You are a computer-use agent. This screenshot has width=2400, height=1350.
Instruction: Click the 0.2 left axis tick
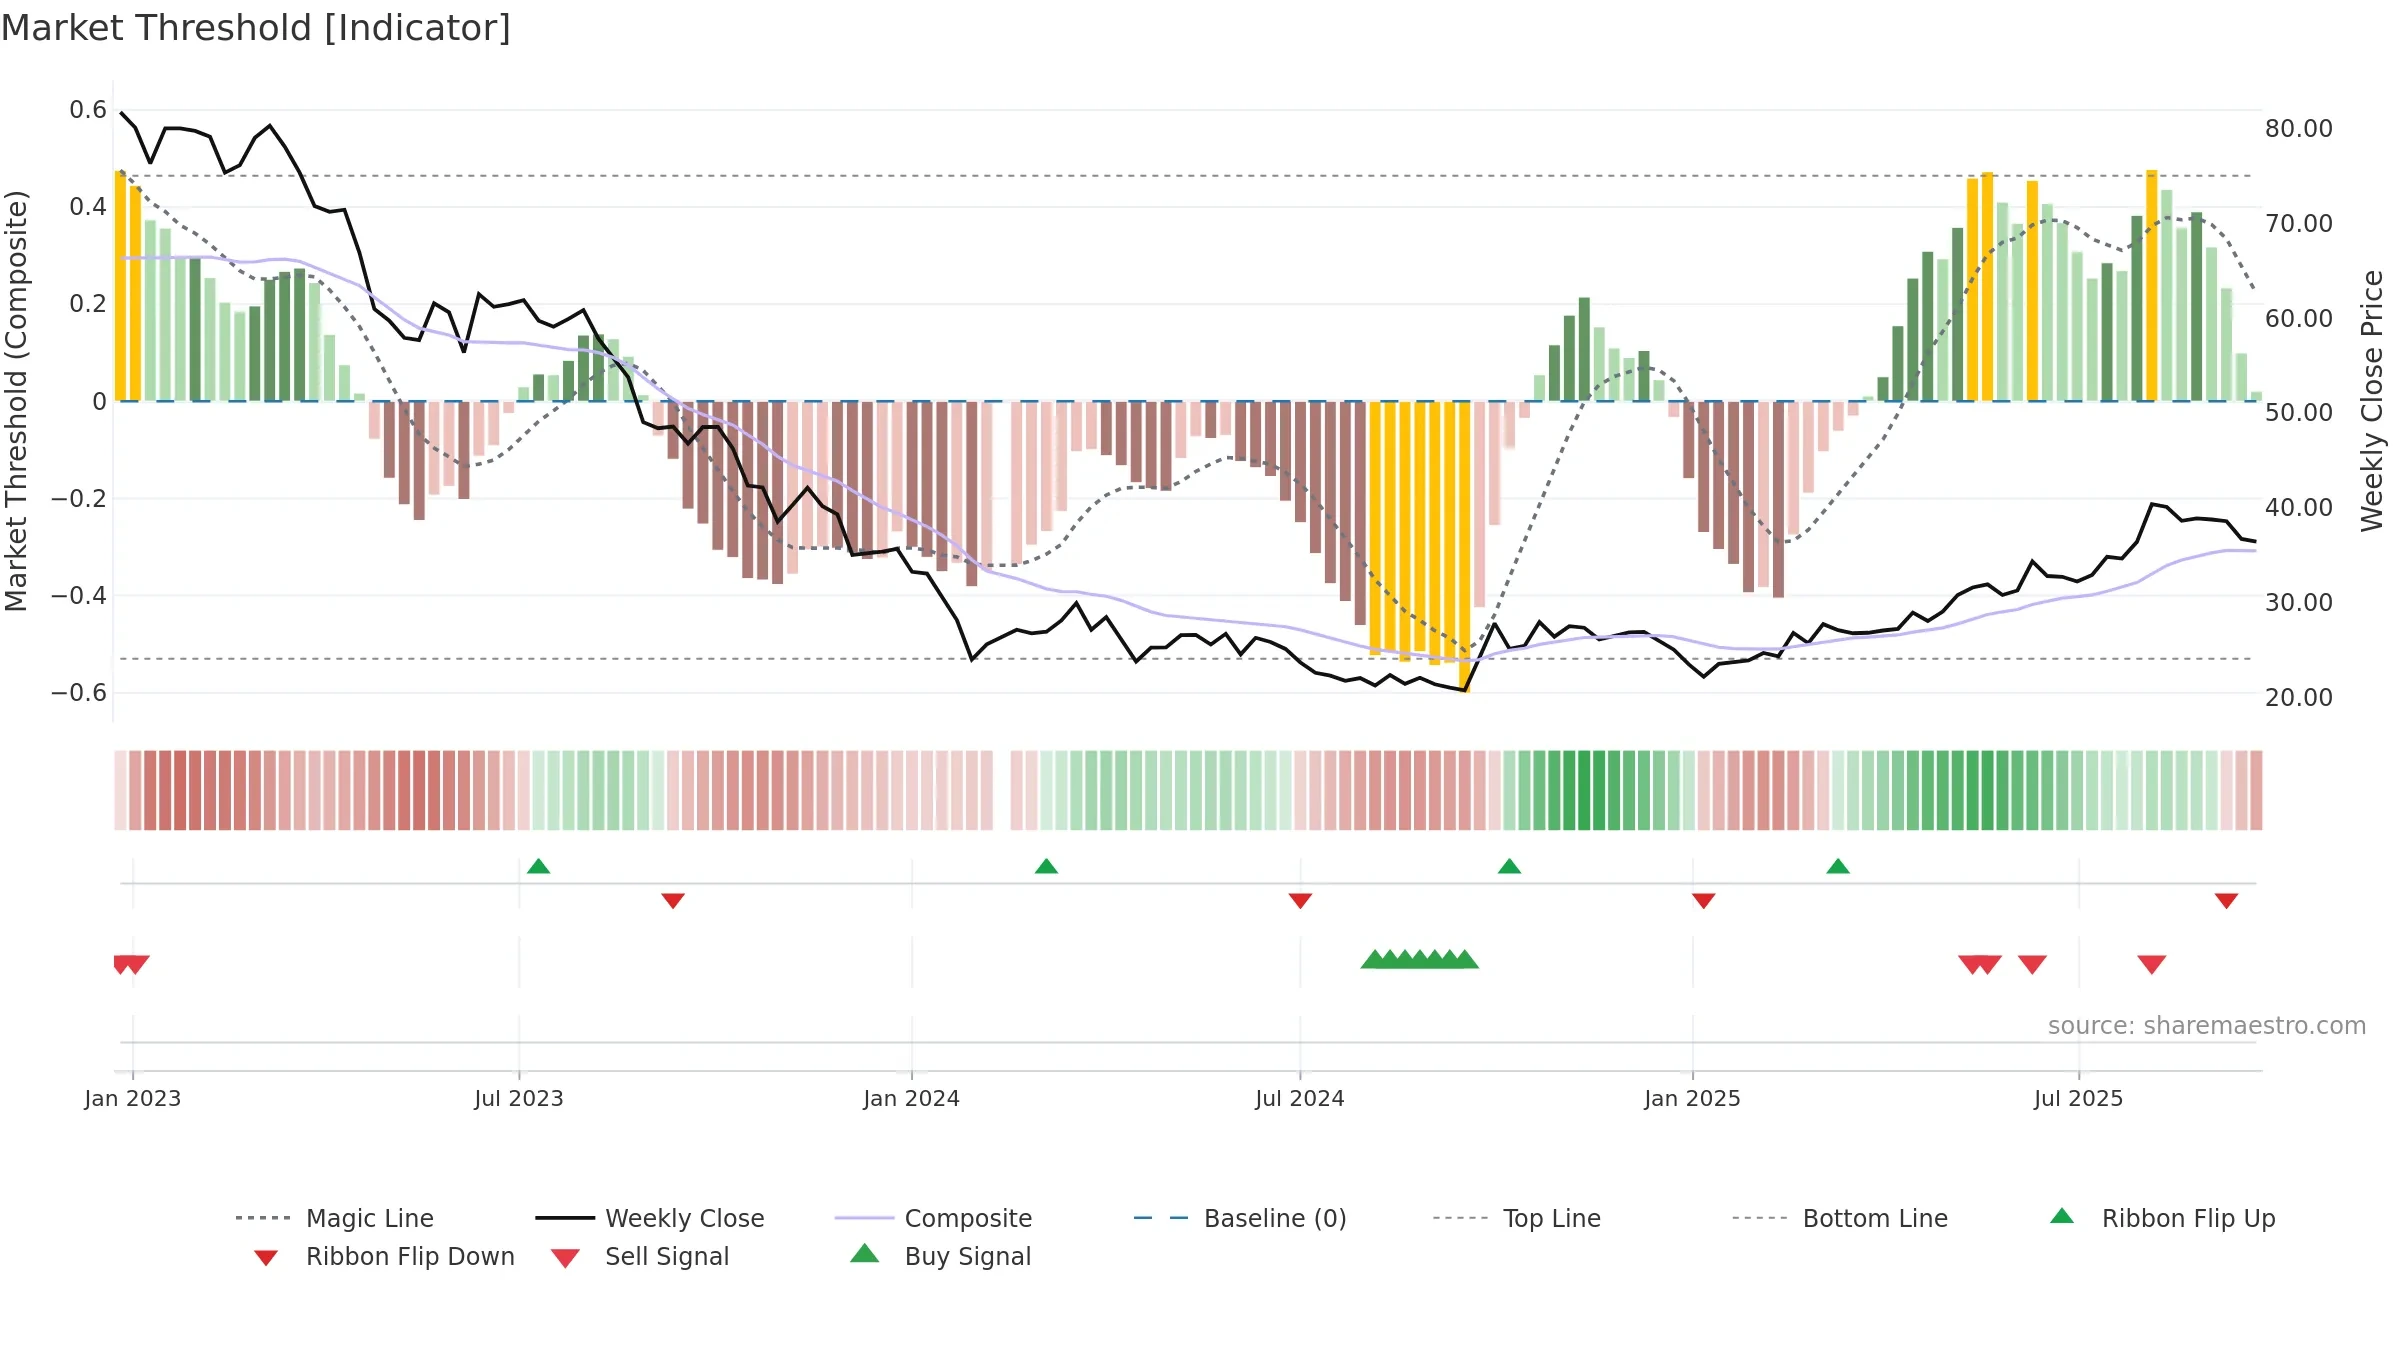(x=88, y=304)
